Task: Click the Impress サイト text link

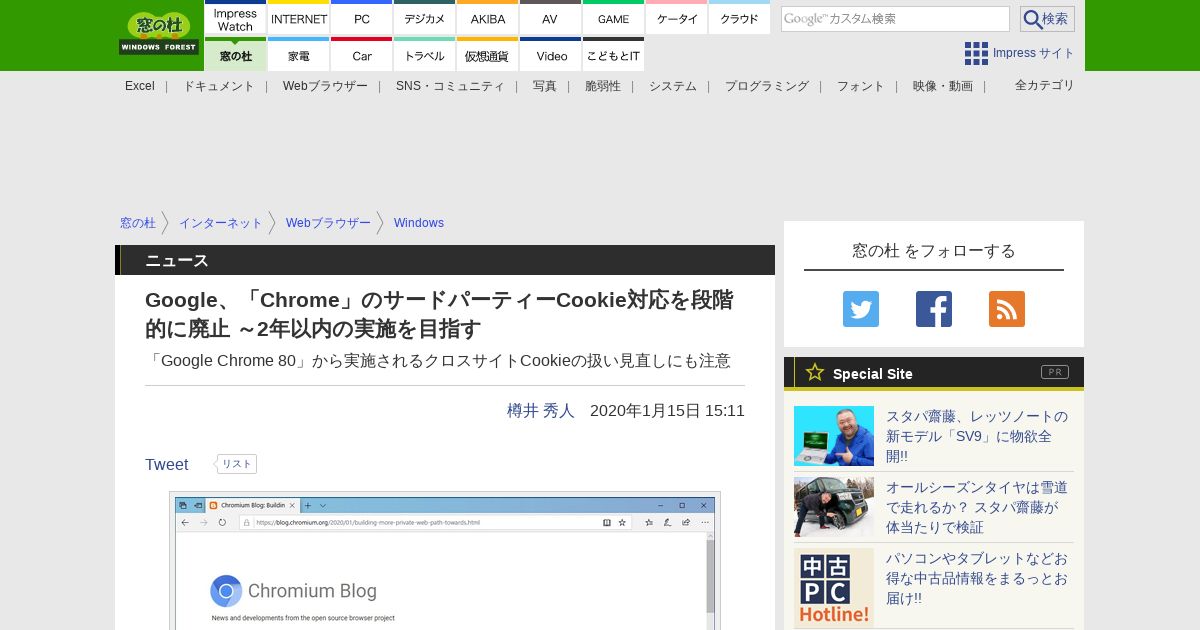Action: click(1034, 53)
